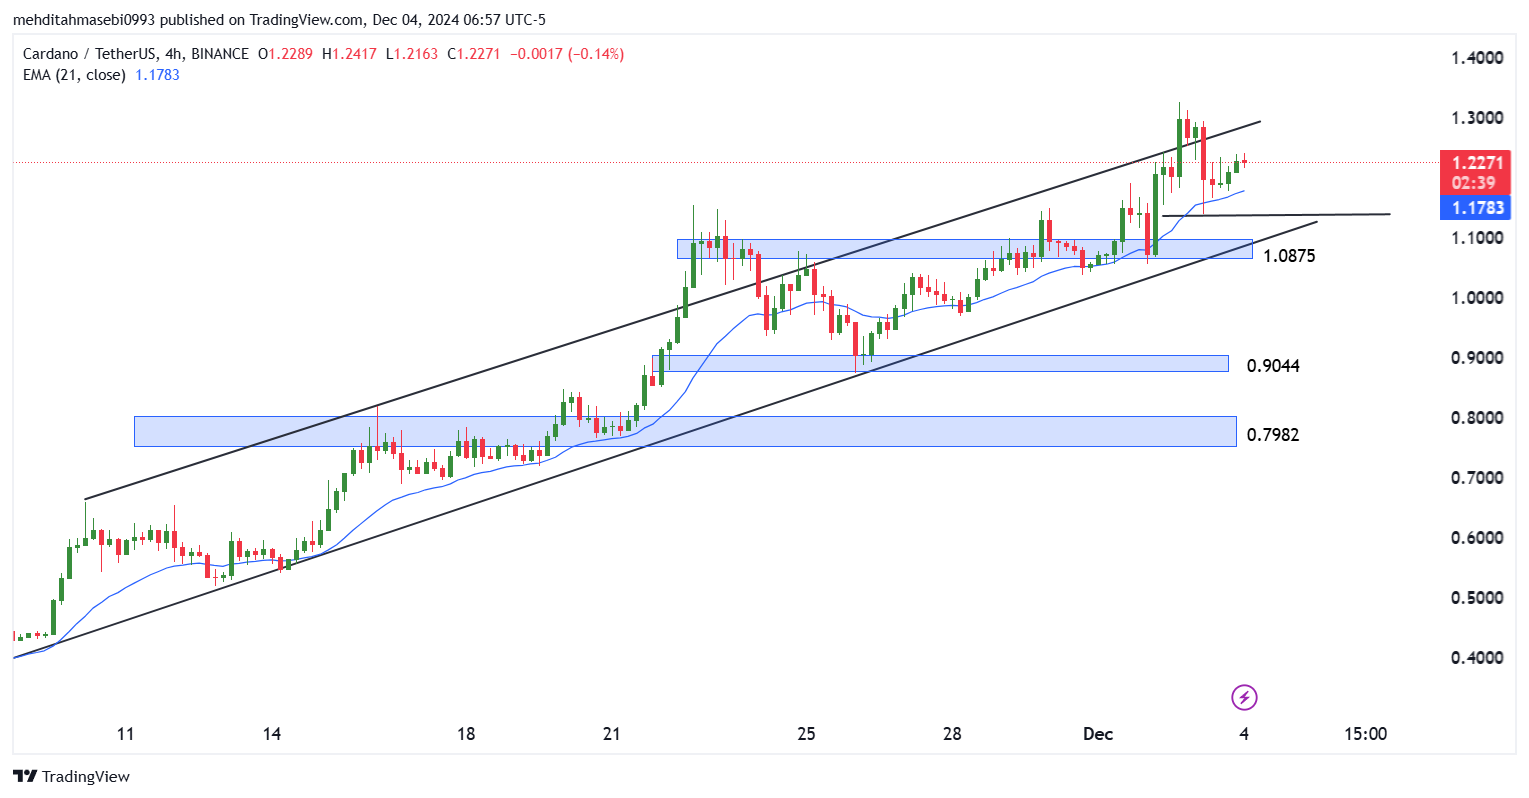Click the date label 28 on time axis
1529x798 pixels.
tap(952, 734)
